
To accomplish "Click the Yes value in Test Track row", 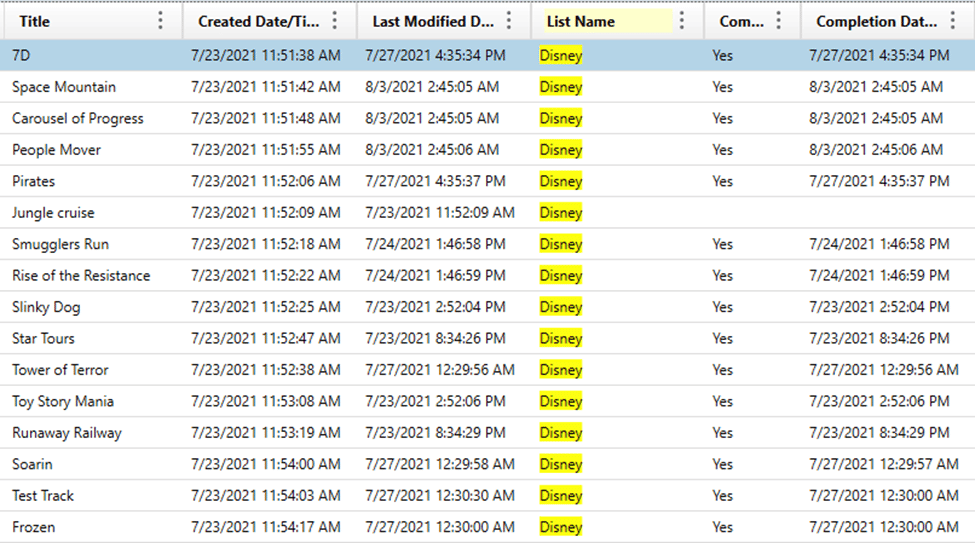I will tap(723, 496).
